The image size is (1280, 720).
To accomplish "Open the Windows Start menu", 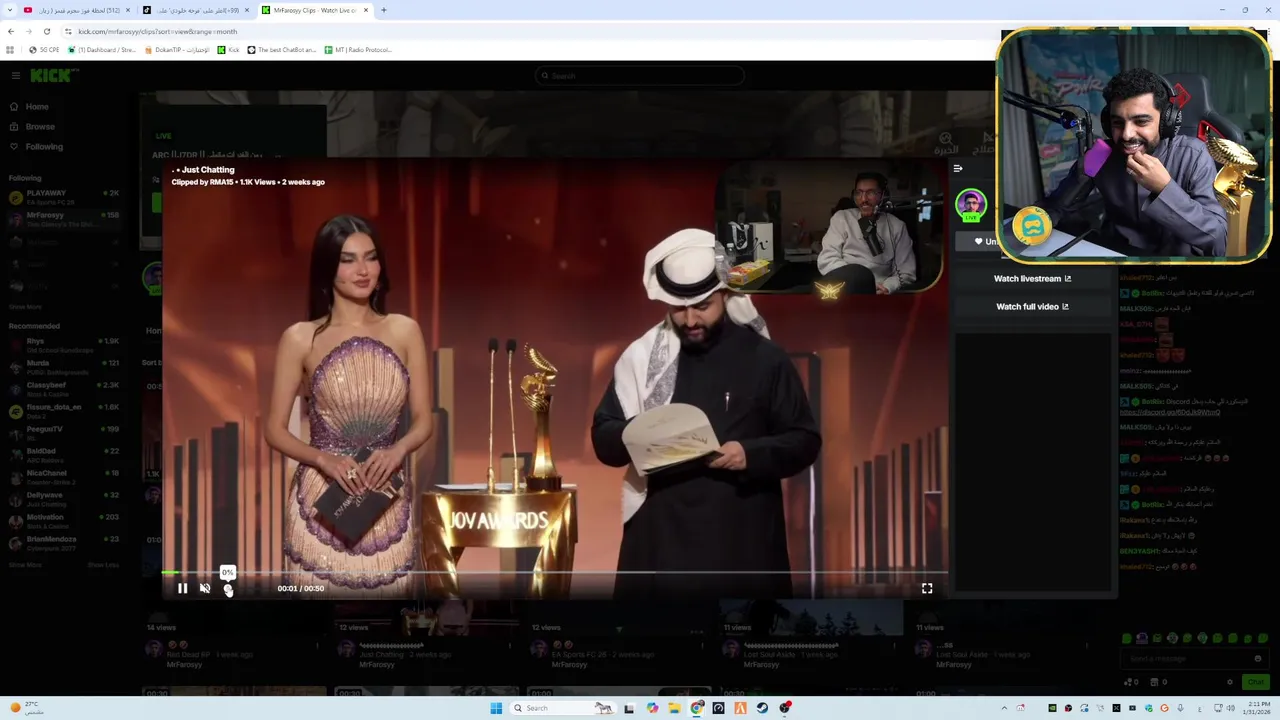I will pyautogui.click(x=496, y=708).
